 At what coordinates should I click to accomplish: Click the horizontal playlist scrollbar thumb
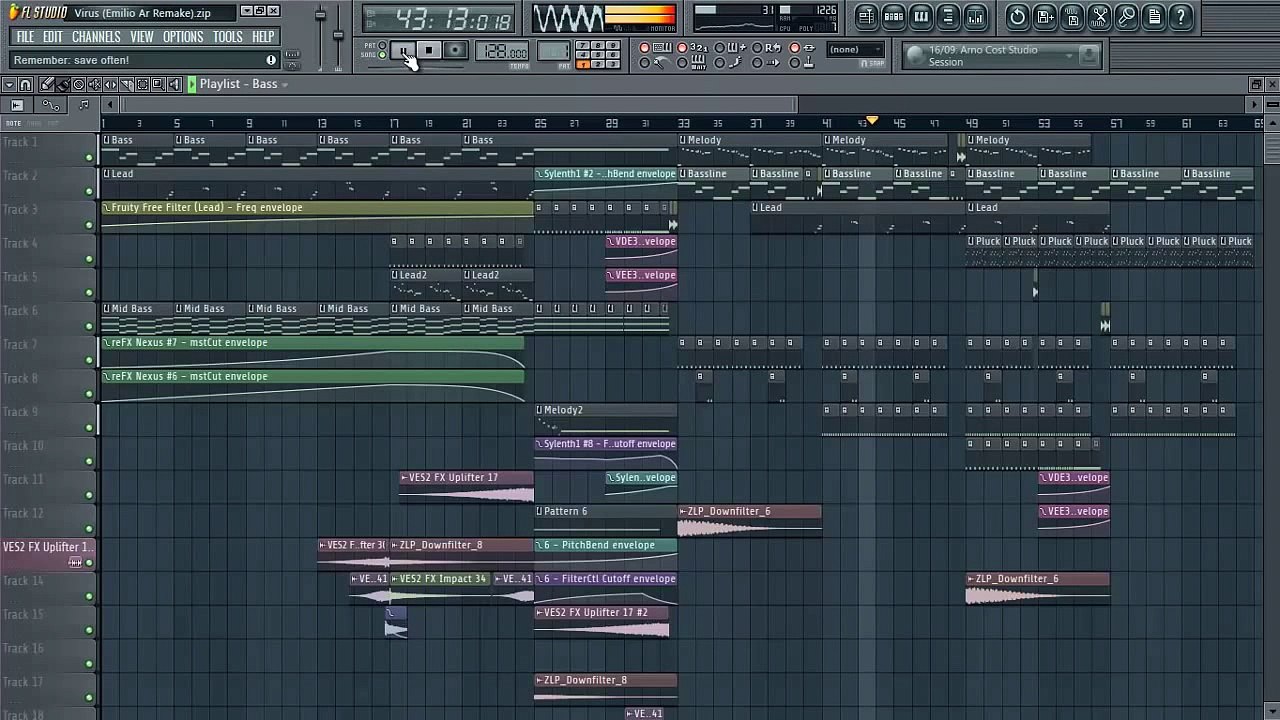460,104
